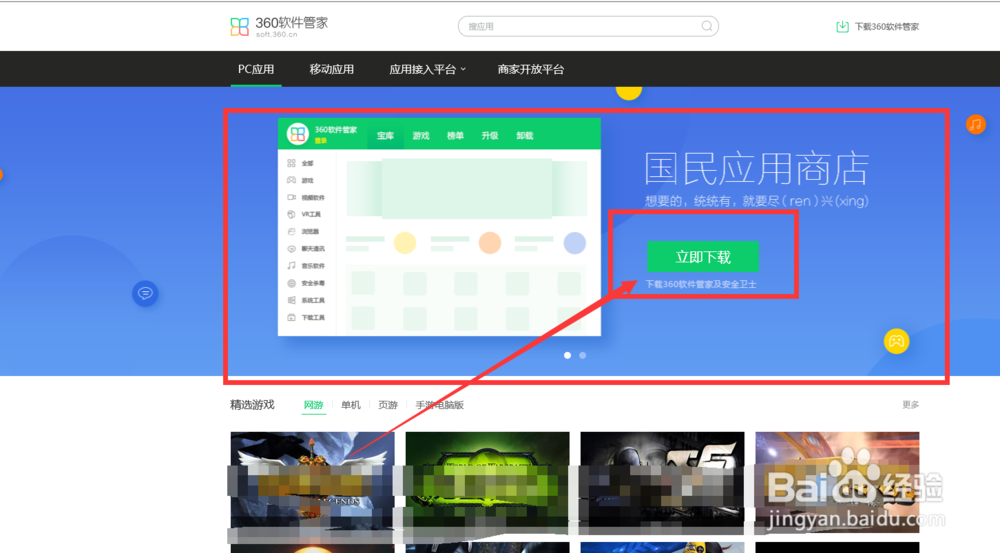Screen dimensions: 1000x553
Task: Select the 页游 games tab
Action: tap(388, 405)
